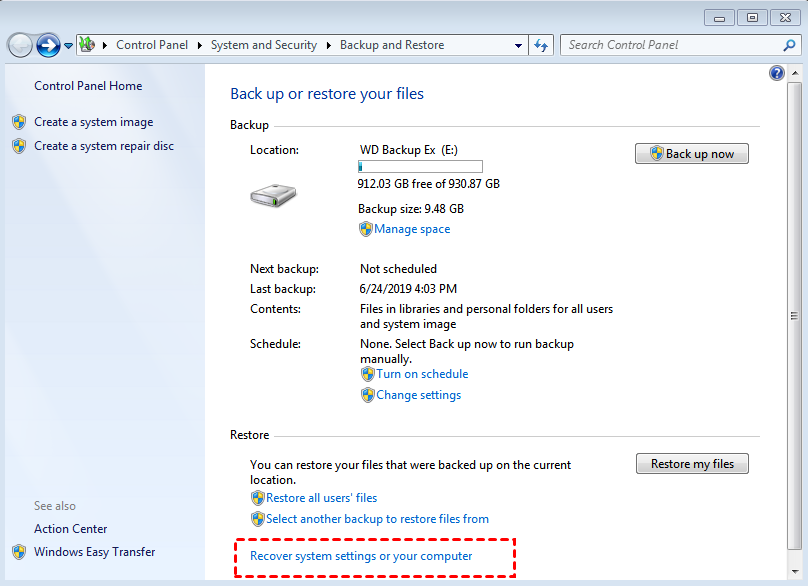Click shield icon next to Manage space

(365, 229)
